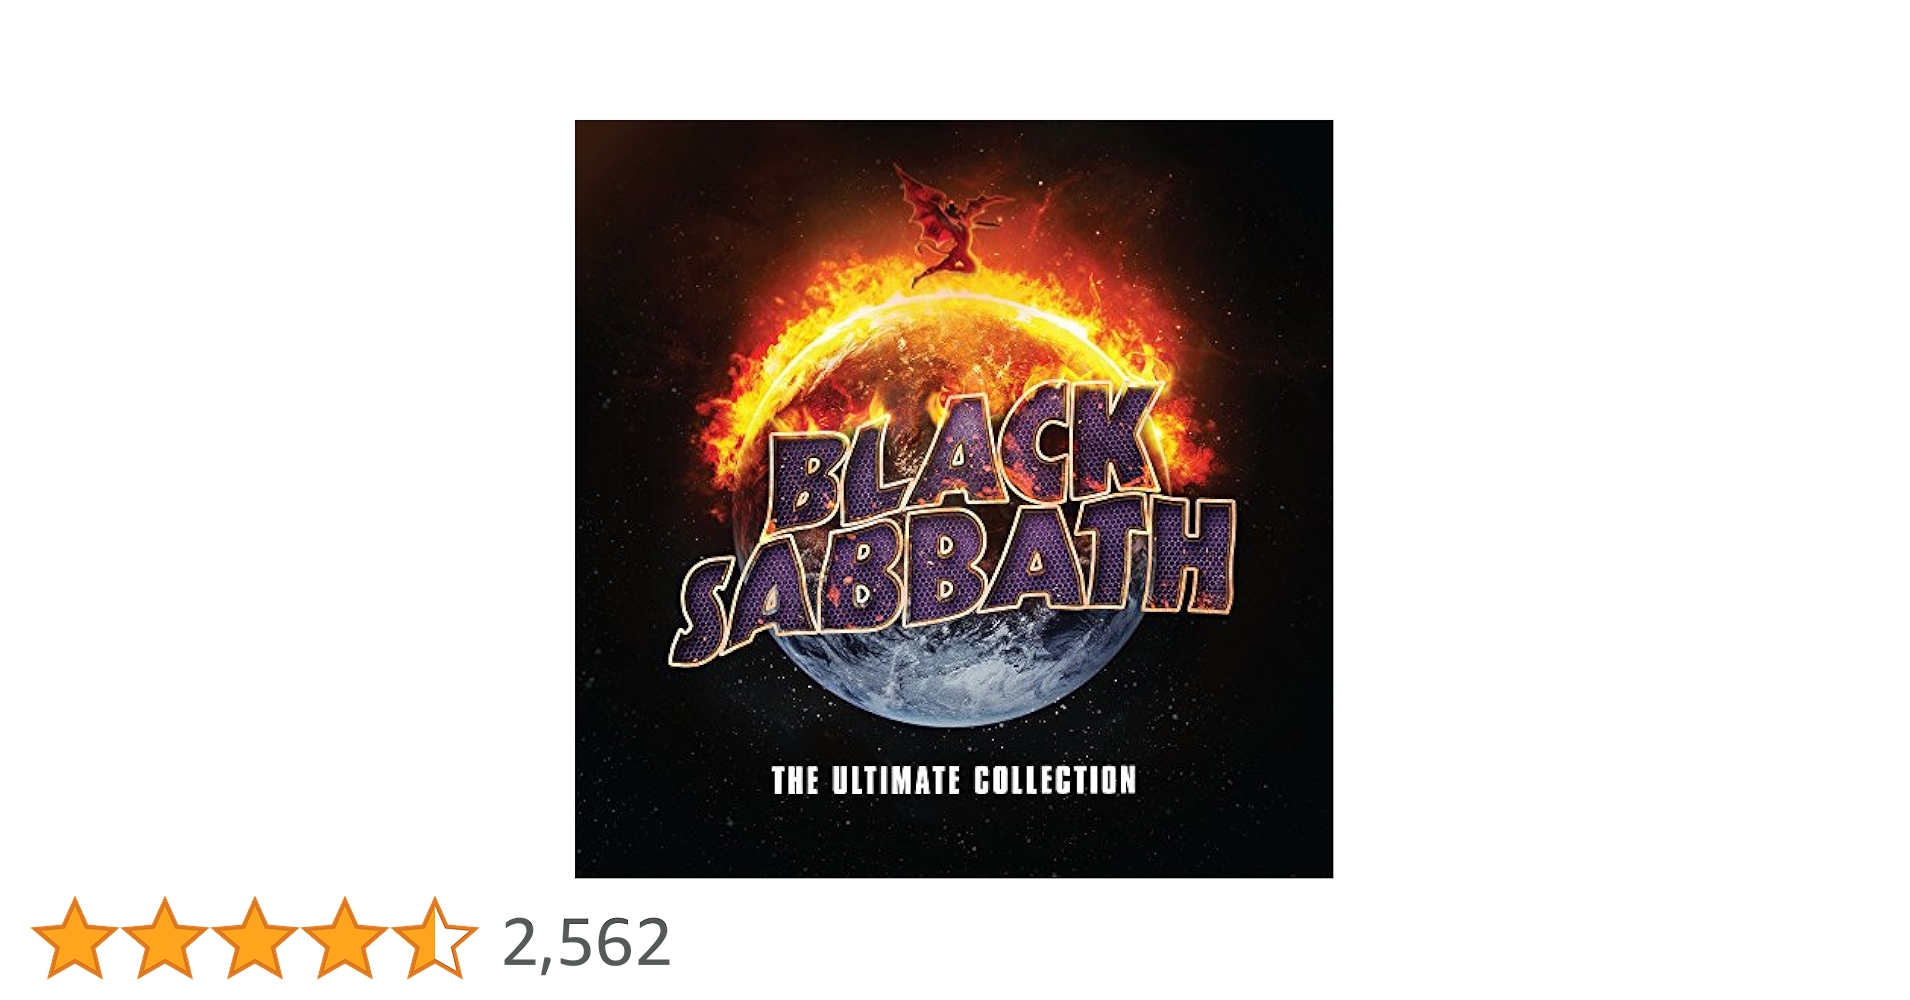Click the word ULTIMATE on the cover
The height and width of the screenshot is (1000, 1910).
coord(896,780)
